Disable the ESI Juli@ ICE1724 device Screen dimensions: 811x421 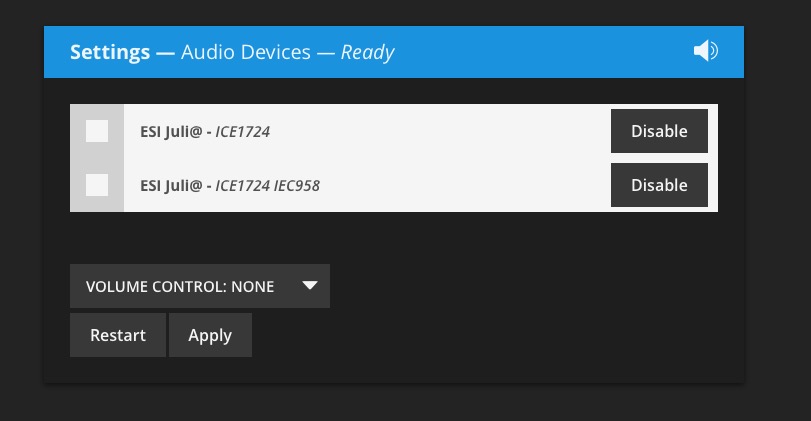click(659, 131)
